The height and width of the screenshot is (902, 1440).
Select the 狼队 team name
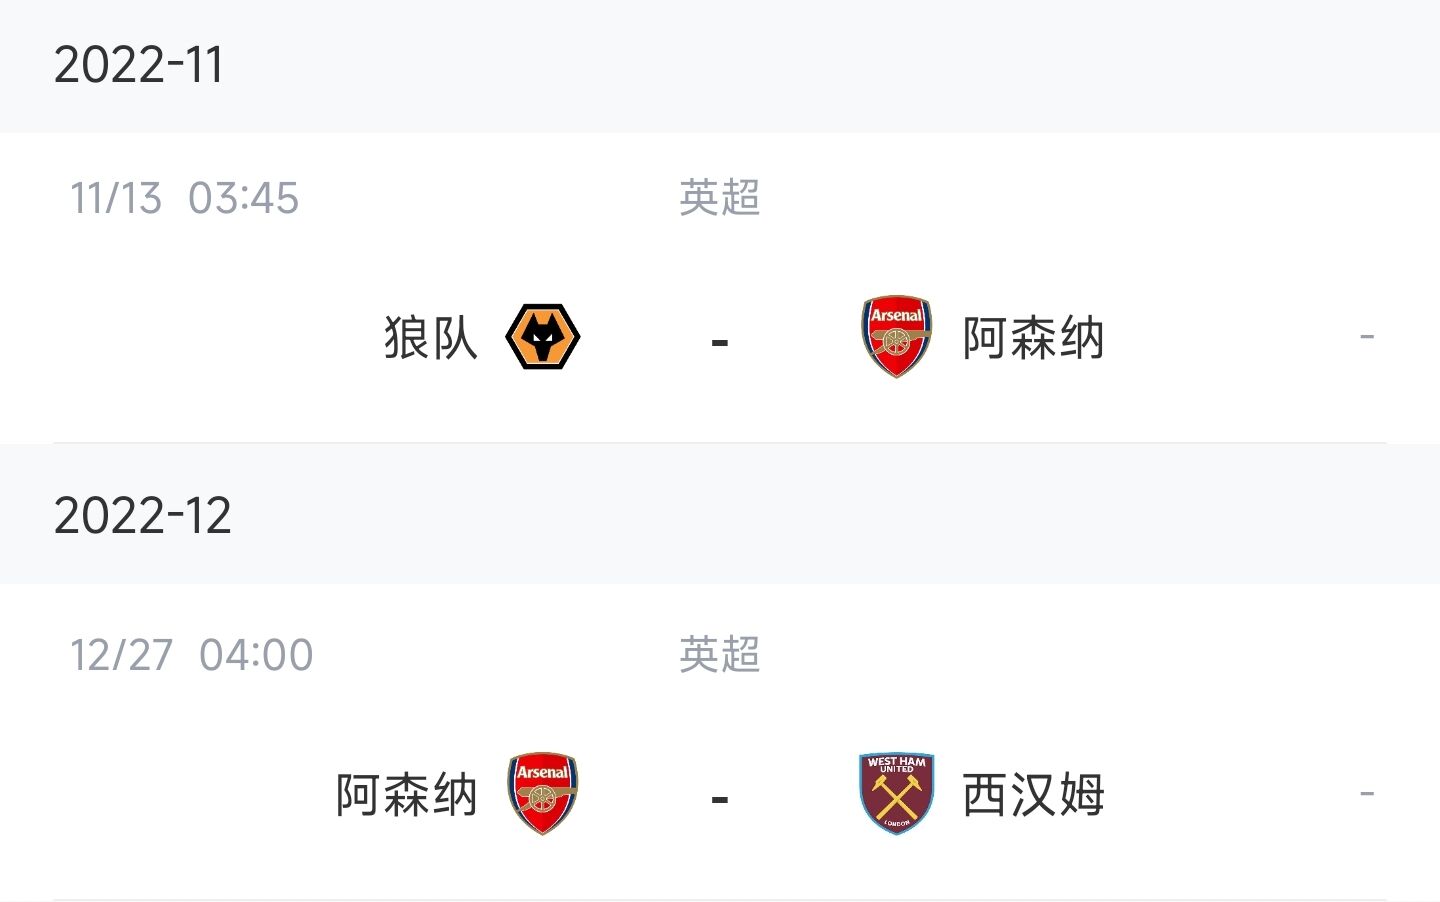(431, 337)
